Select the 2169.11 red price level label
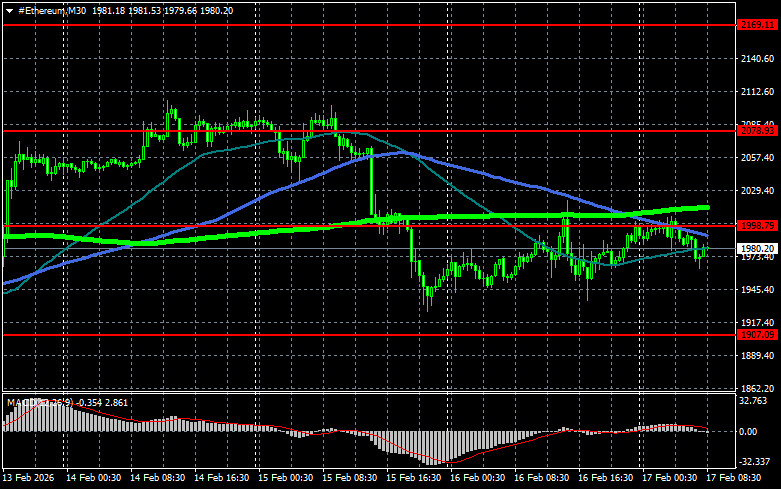The width and height of the screenshot is (781, 489). coord(757,24)
